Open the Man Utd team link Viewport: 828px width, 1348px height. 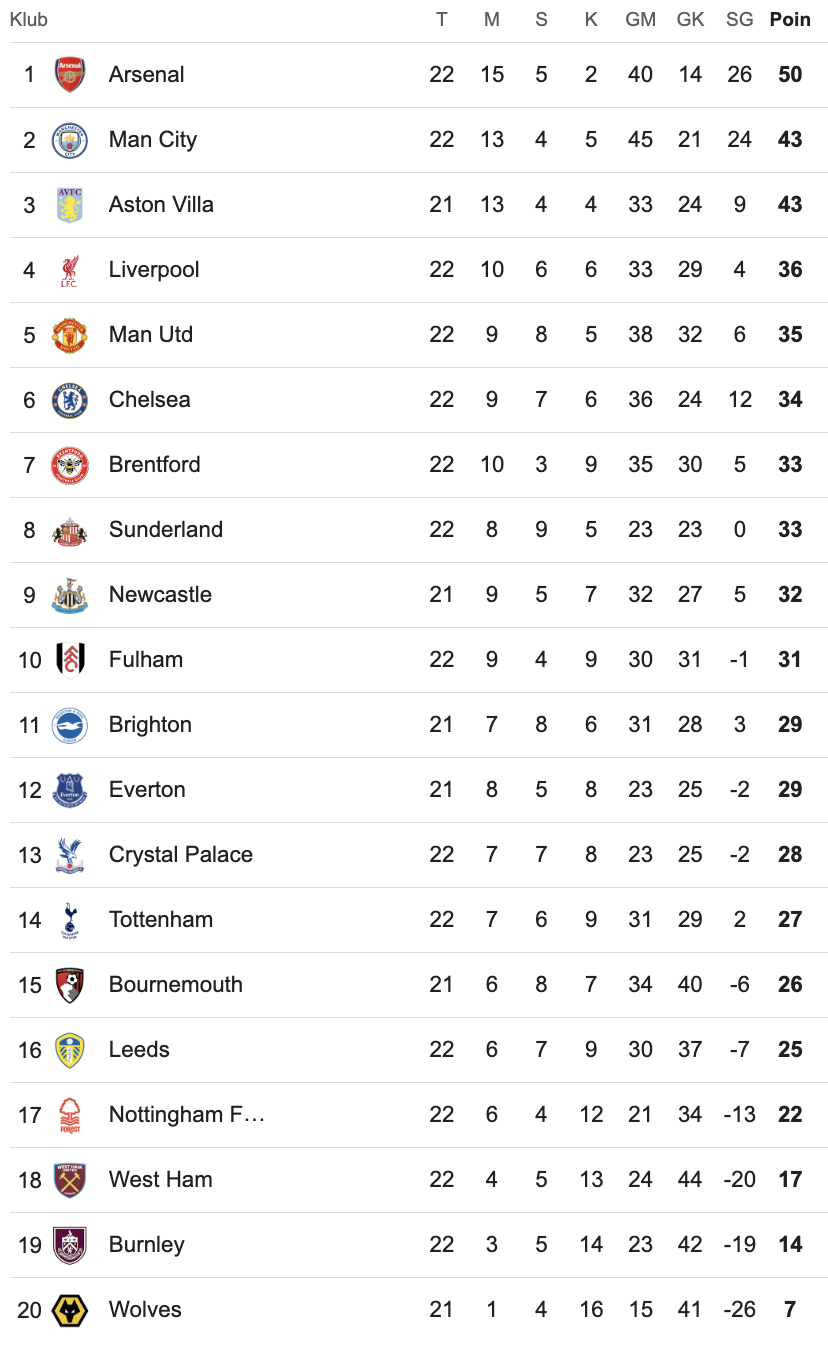coord(151,335)
